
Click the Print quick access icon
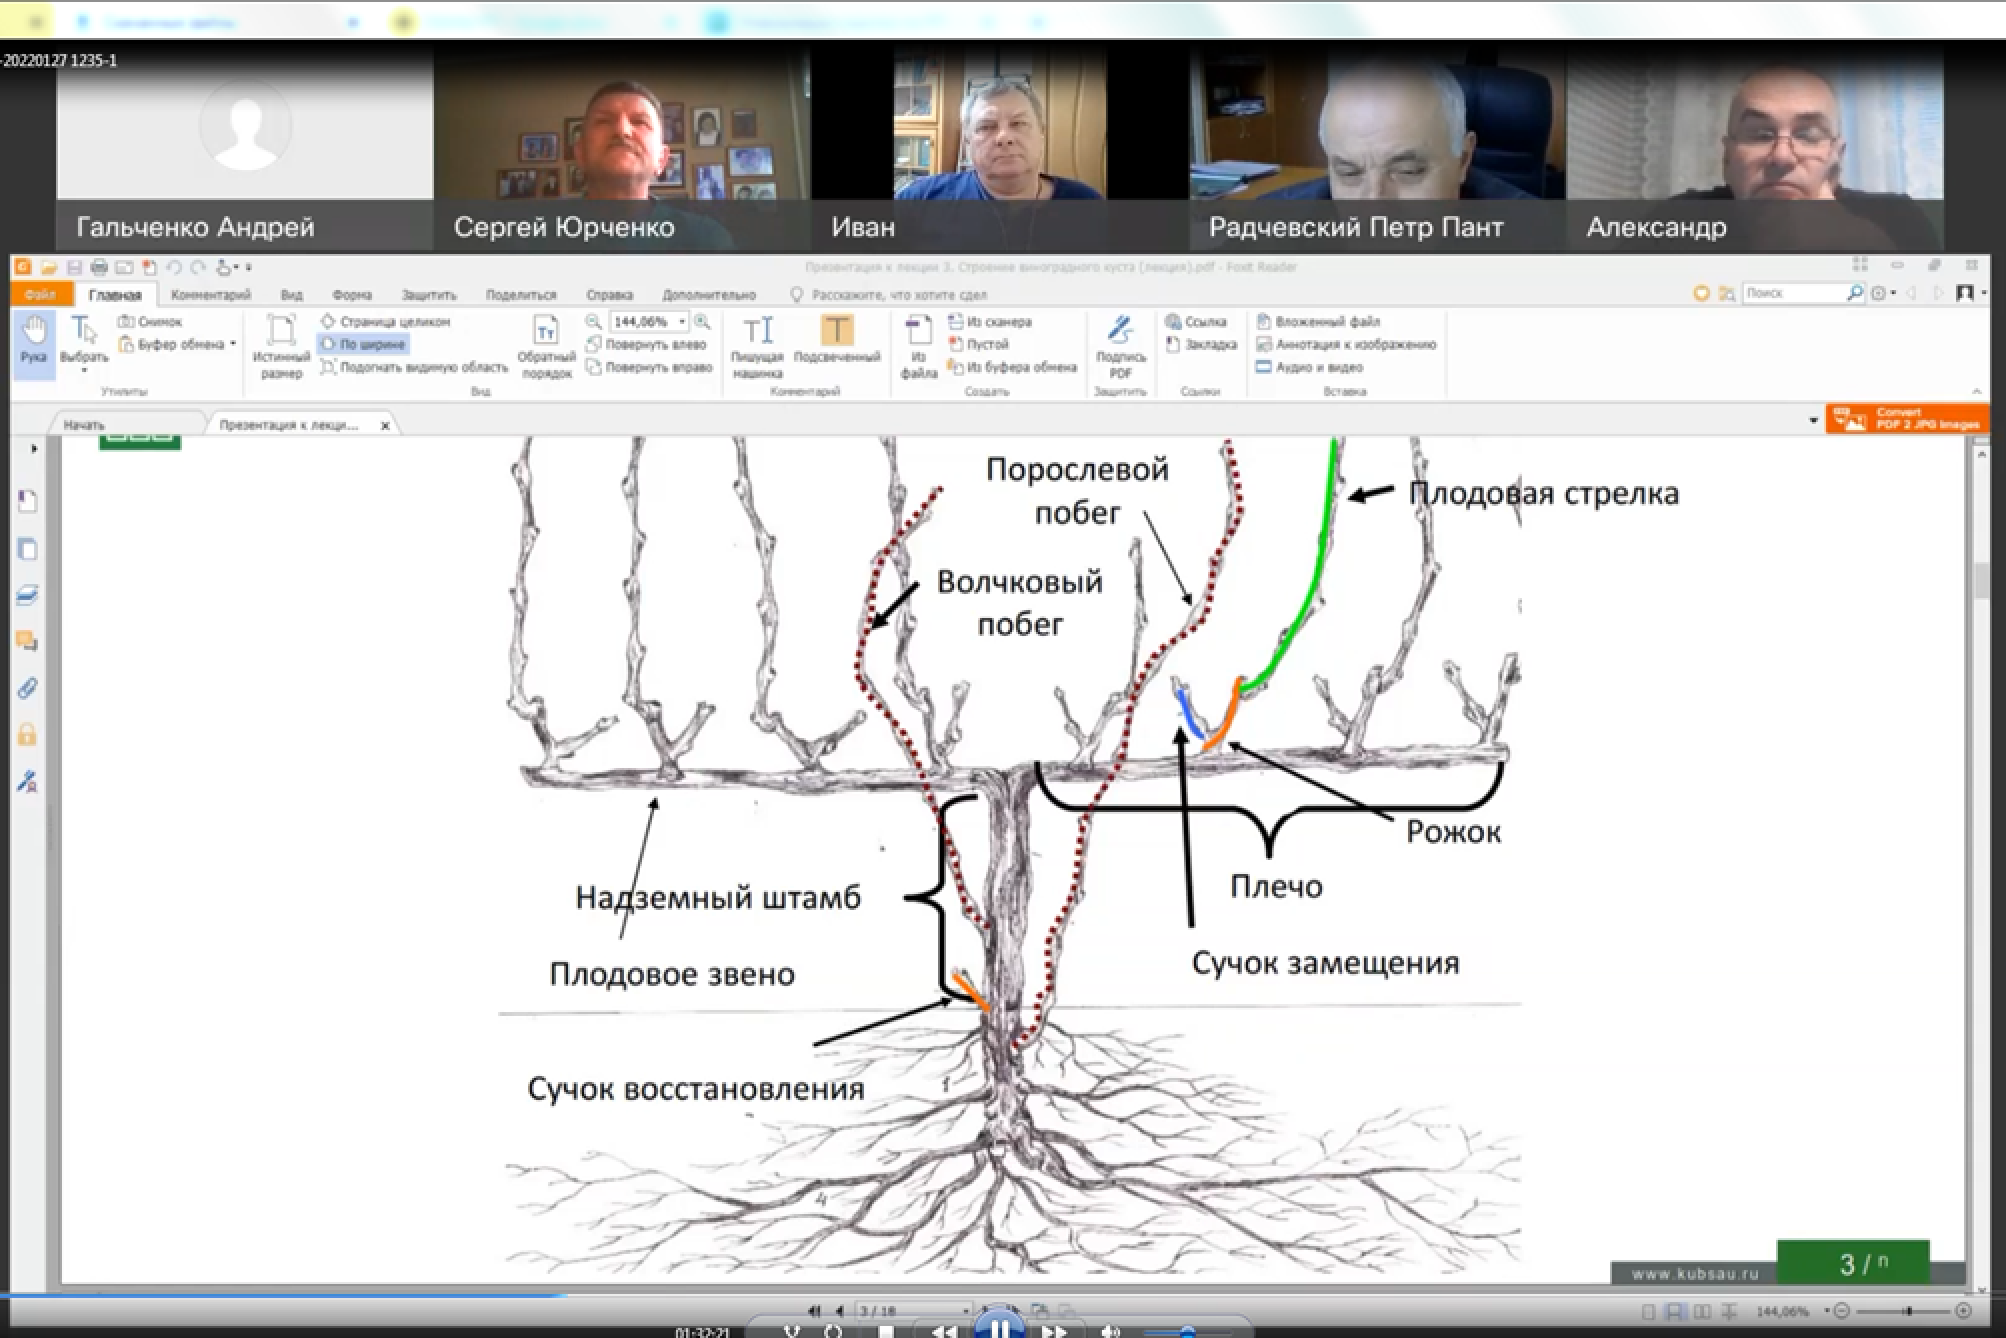(x=99, y=267)
